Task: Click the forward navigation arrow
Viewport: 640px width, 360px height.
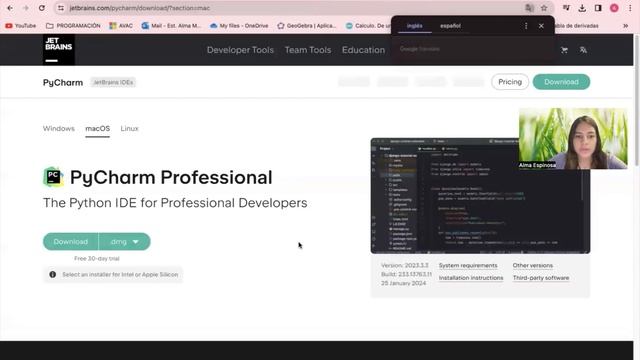Action: pyautogui.click(x=26, y=8)
